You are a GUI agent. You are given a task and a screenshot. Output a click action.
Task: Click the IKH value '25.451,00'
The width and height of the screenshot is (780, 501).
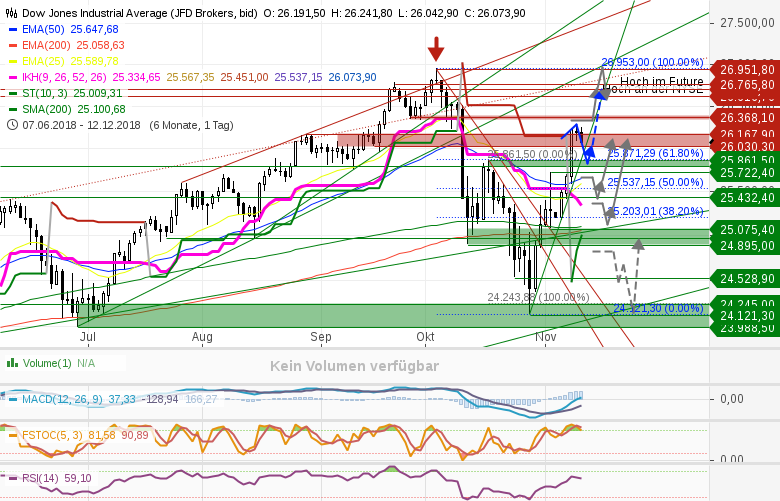[x=244, y=77]
